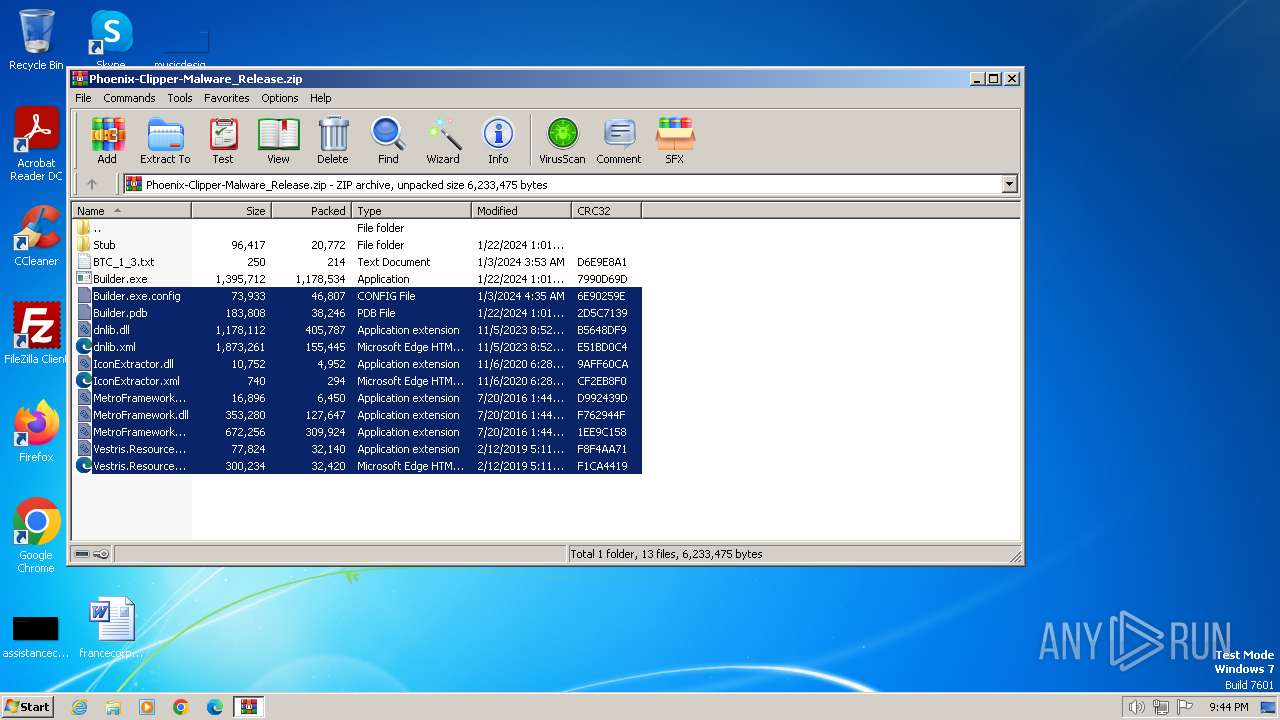
Task: Open Firefox desktop shortcut
Action: 36,432
